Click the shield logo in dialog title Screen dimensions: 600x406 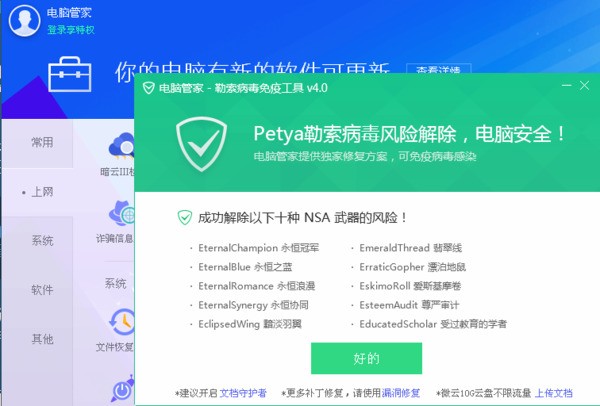tap(148, 88)
